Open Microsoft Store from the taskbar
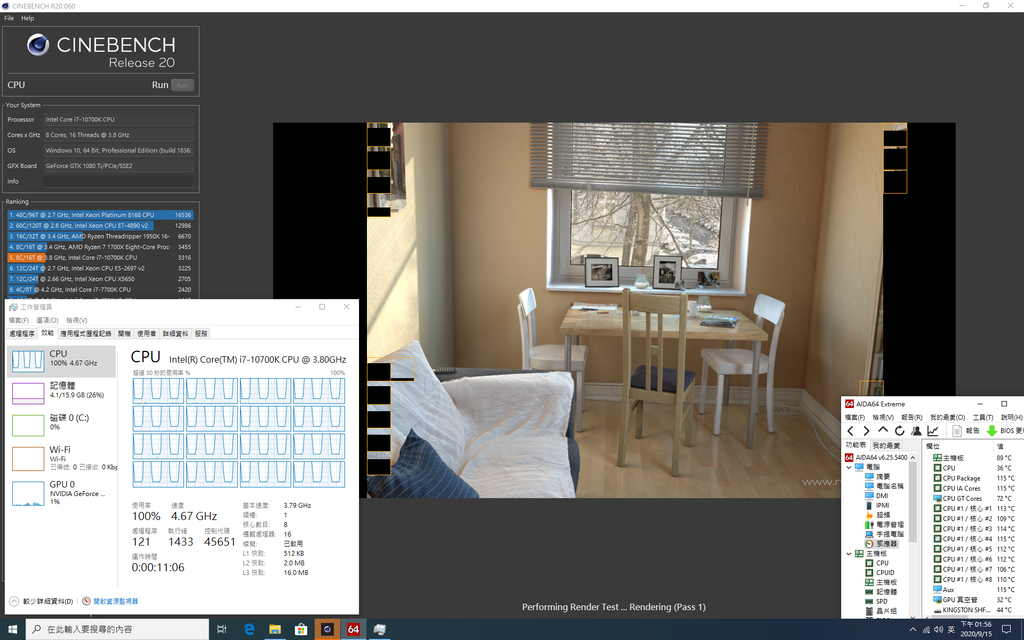This screenshot has height=640, width=1024. 301,629
